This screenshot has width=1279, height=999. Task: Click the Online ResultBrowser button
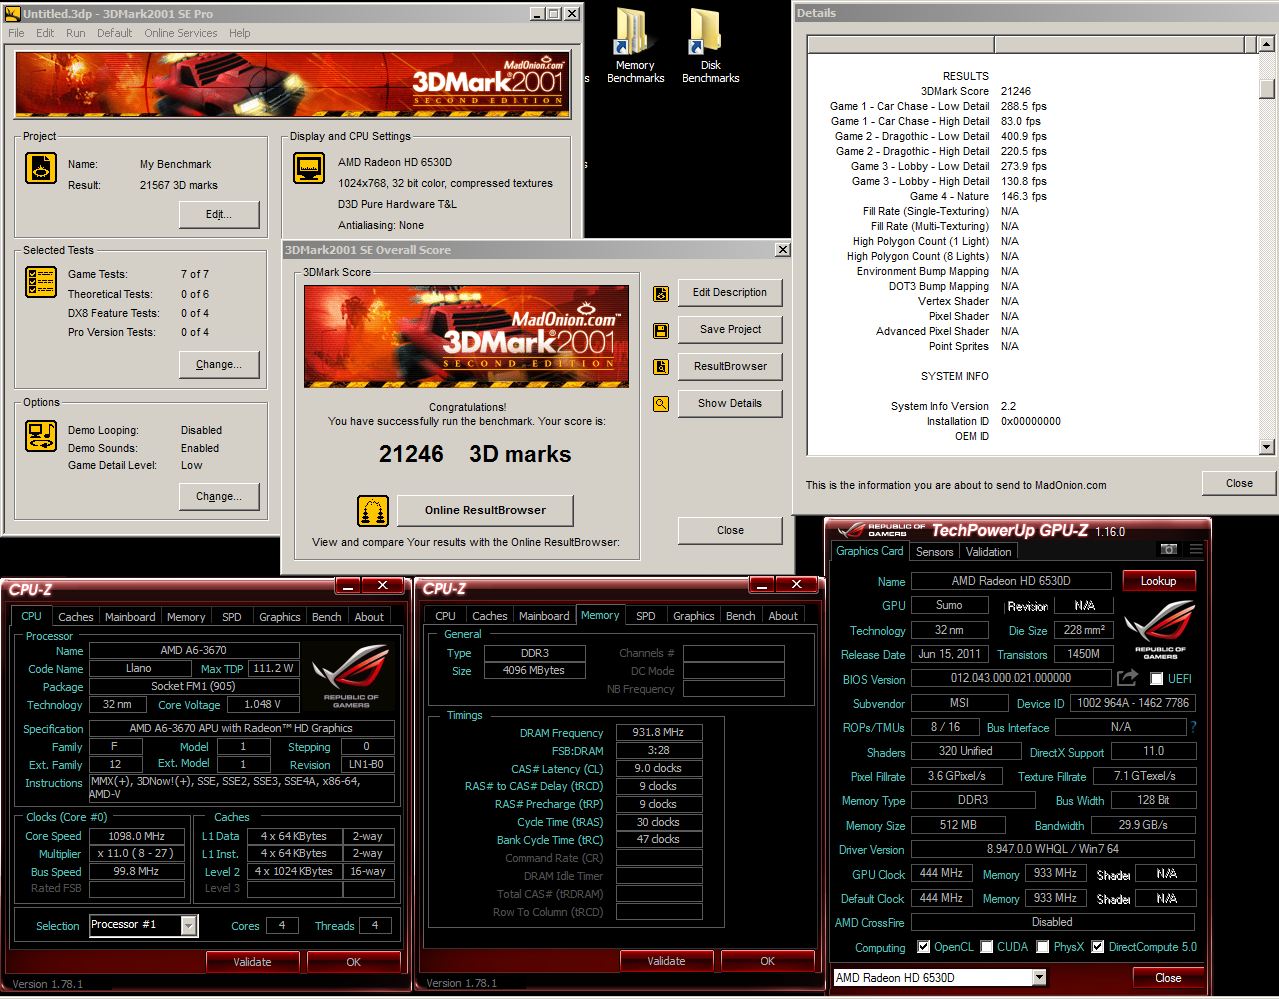coord(485,510)
